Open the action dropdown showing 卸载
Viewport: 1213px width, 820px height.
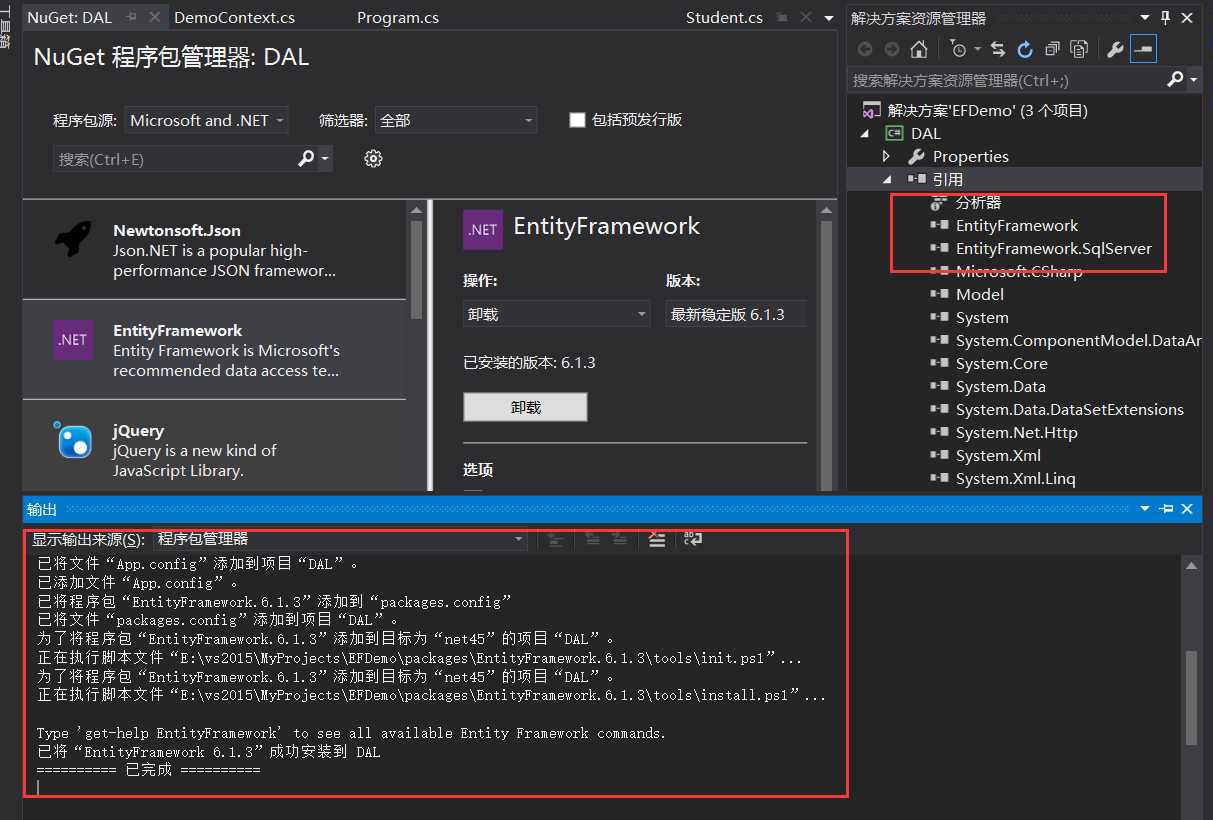(x=557, y=314)
